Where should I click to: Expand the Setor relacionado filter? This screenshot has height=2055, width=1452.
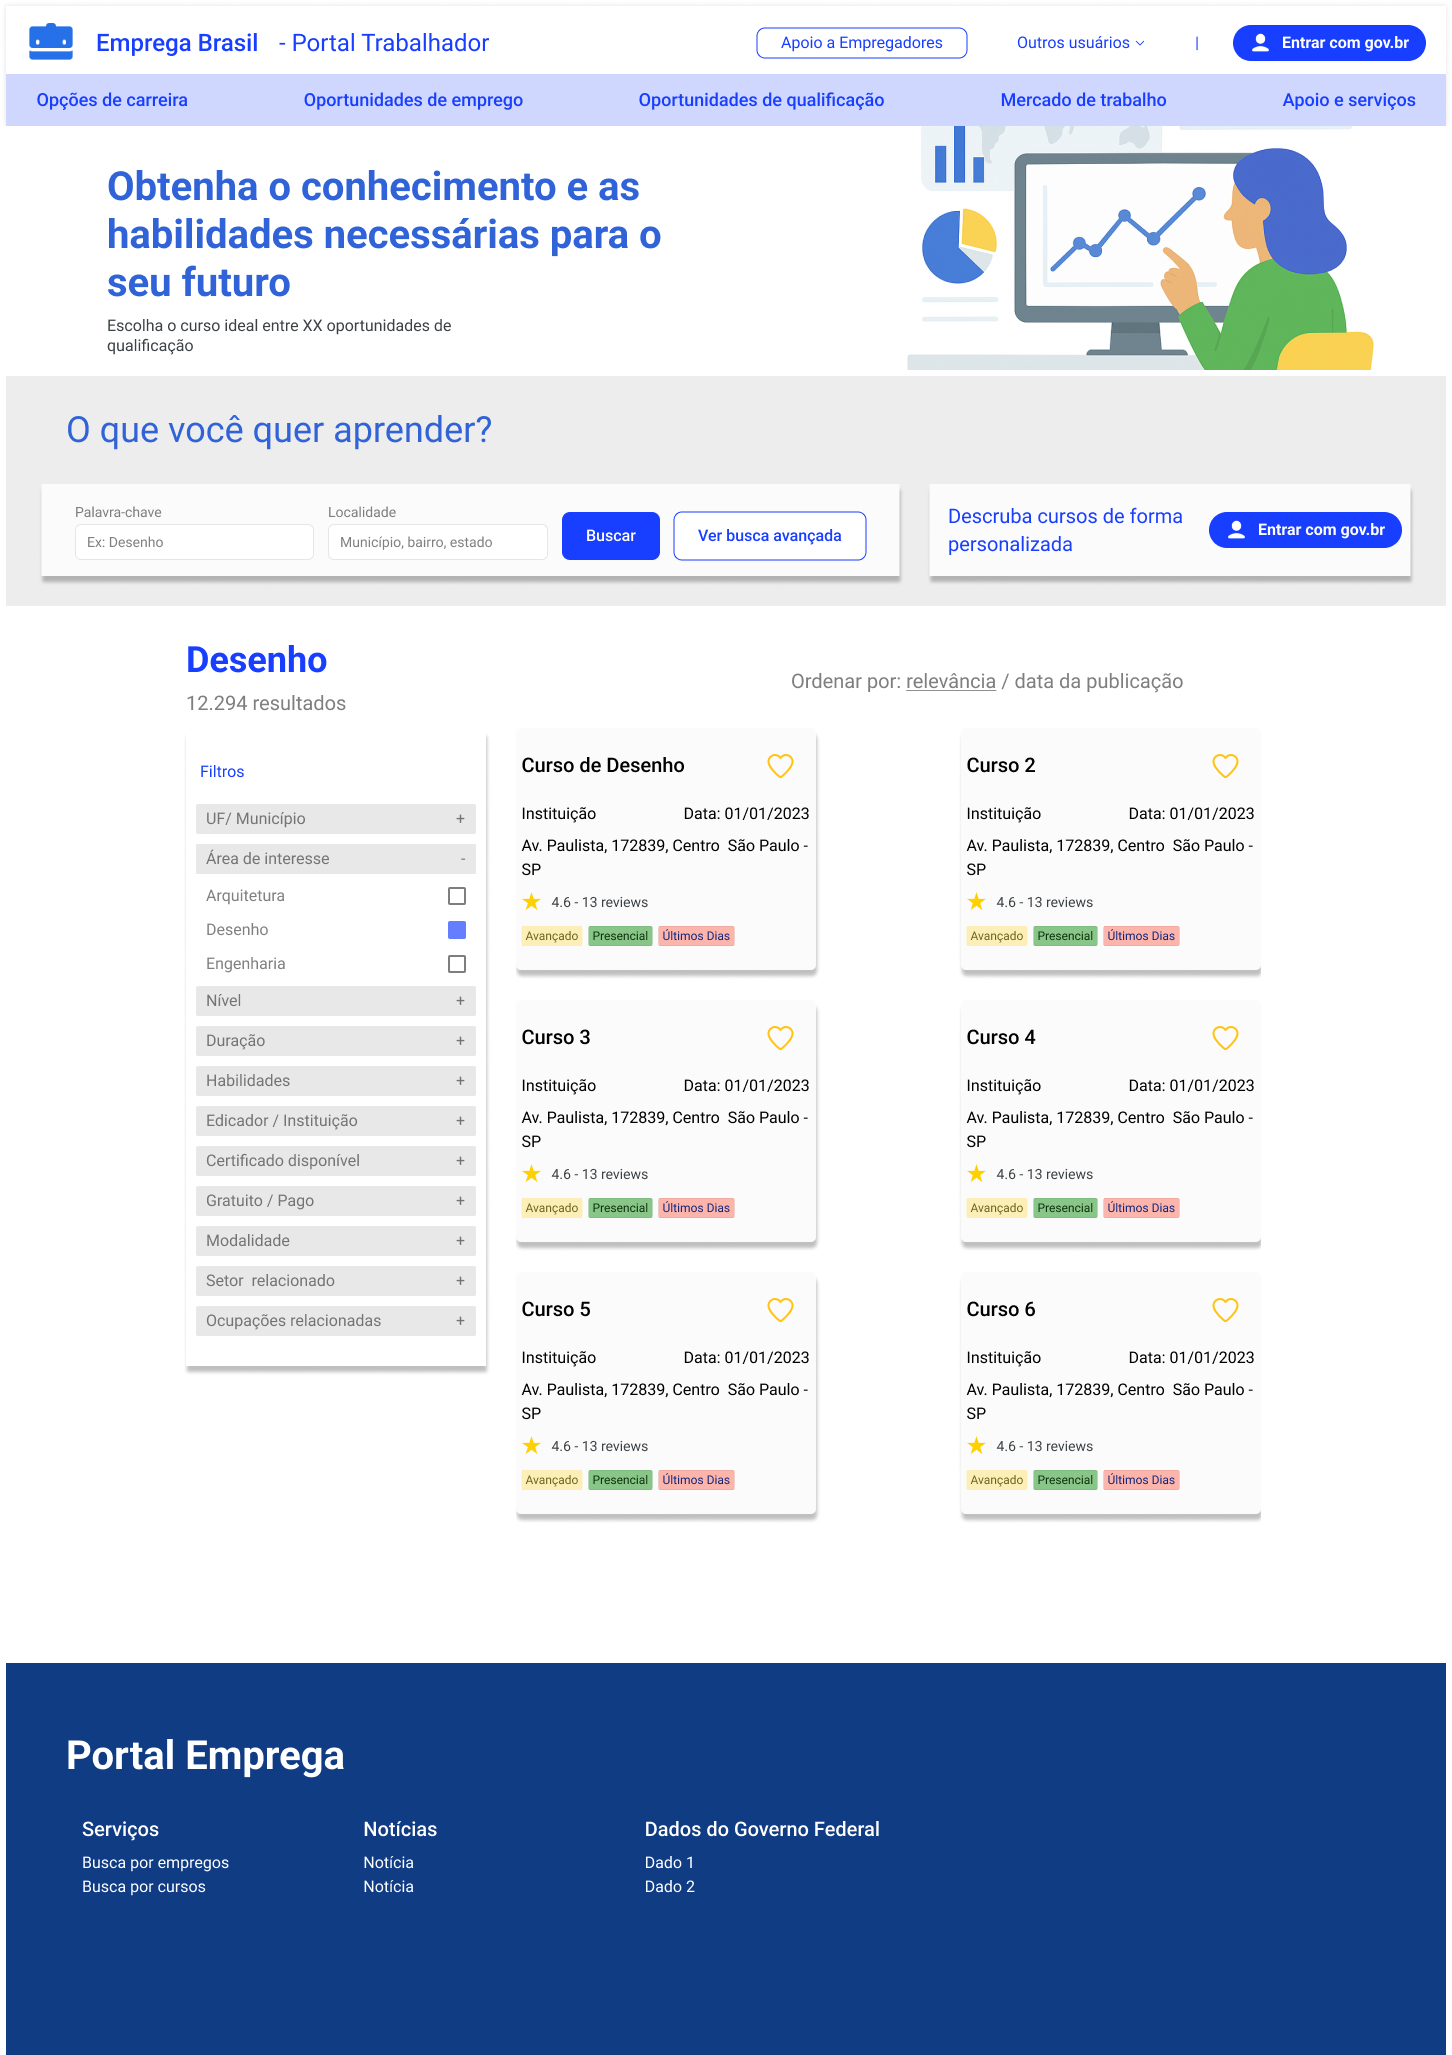pyautogui.click(x=336, y=1281)
